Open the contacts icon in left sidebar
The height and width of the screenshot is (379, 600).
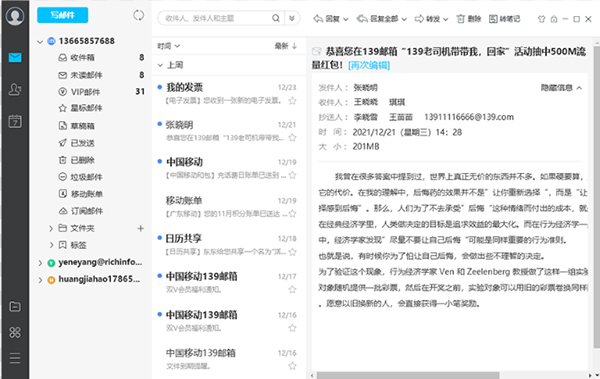15,89
